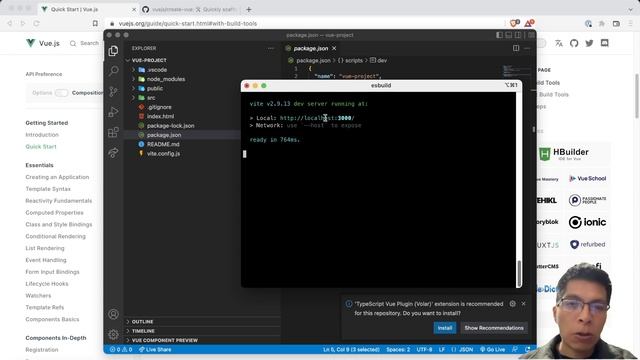Switch to the GitHub create-vue browser tab
640x360 pixels.
pos(189,9)
